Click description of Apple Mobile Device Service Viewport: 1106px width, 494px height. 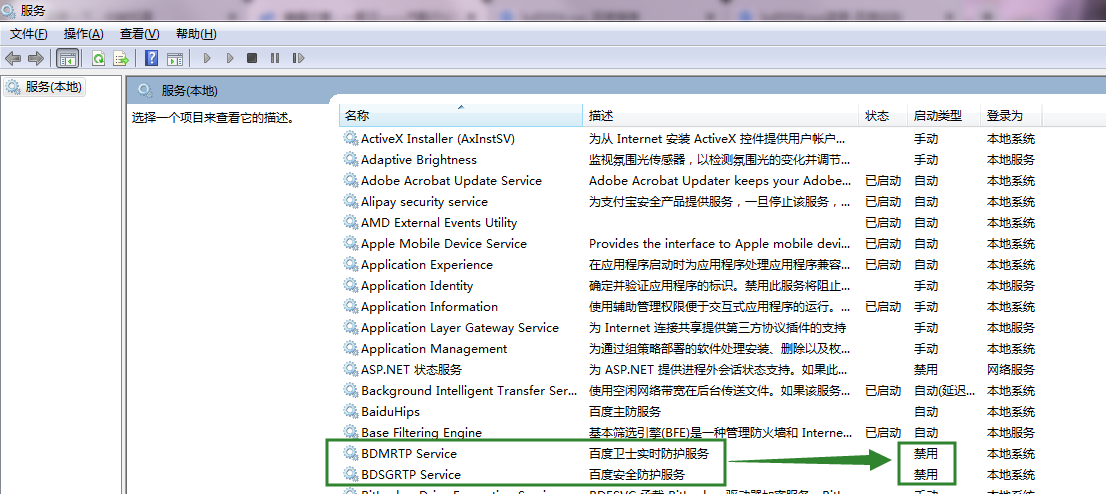point(717,243)
